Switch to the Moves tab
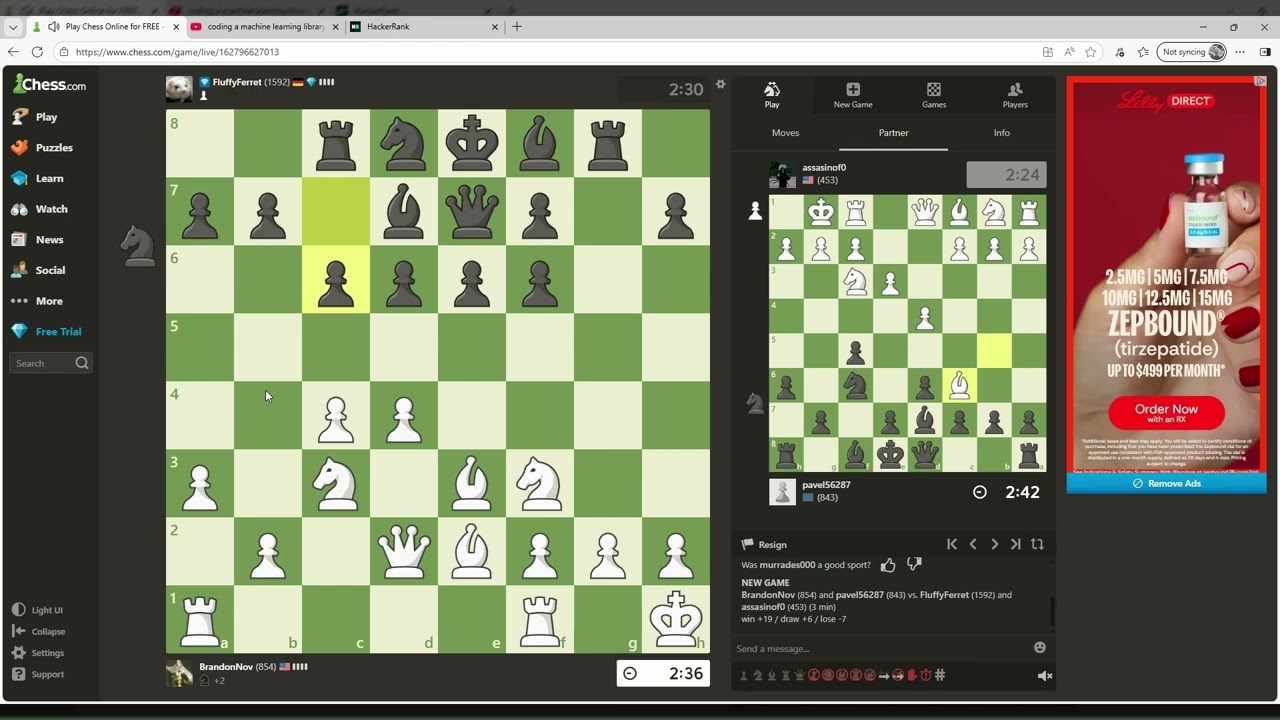 pyautogui.click(x=785, y=132)
